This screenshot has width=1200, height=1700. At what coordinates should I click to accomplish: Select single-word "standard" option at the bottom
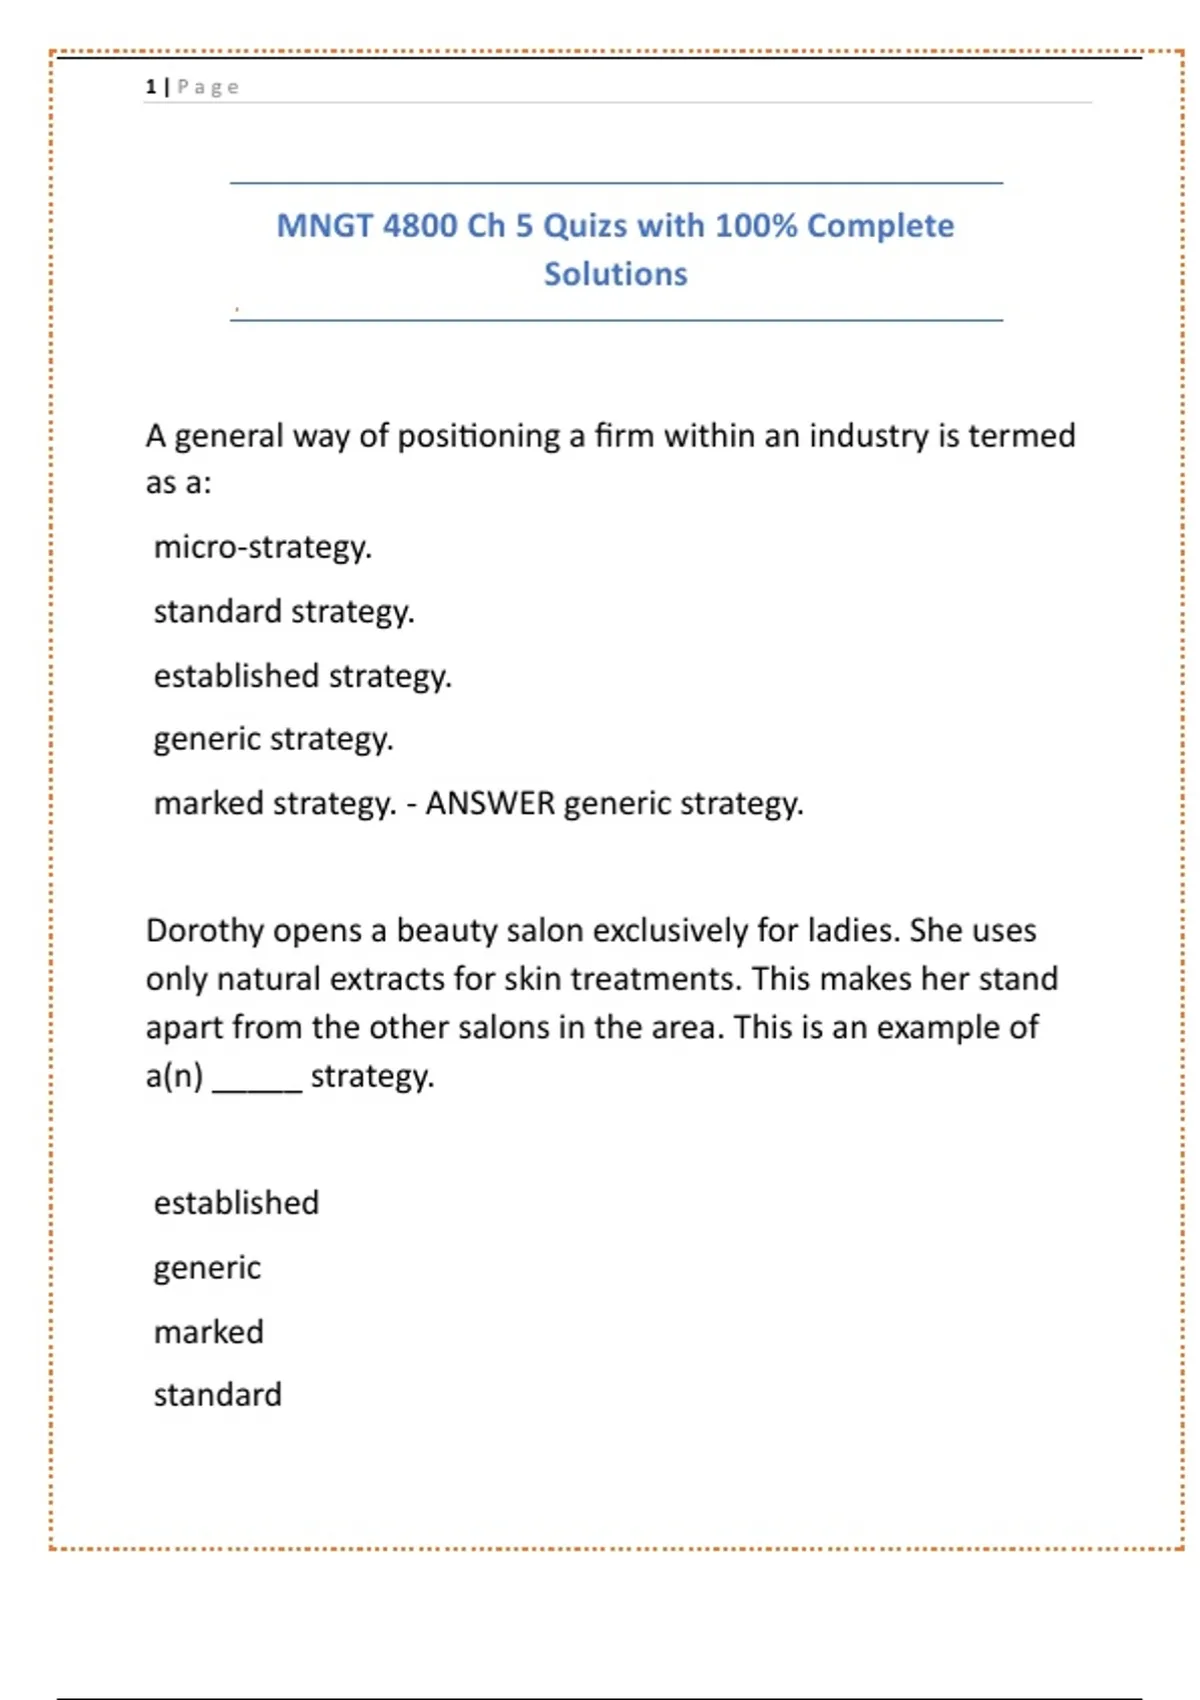point(217,1395)
